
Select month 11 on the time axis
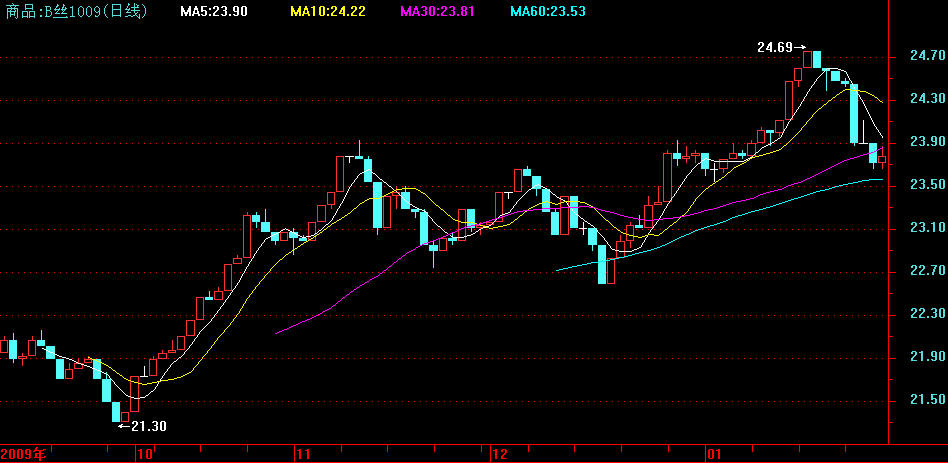tap(302, 454)
